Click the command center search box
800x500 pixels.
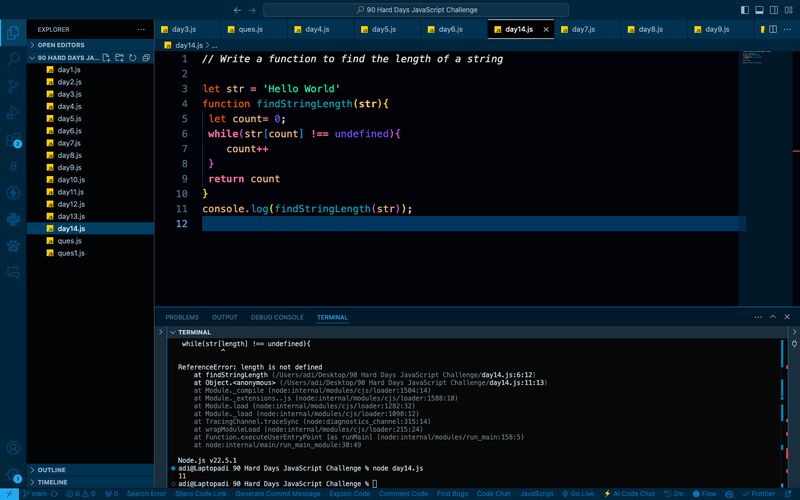coord(416,10)
